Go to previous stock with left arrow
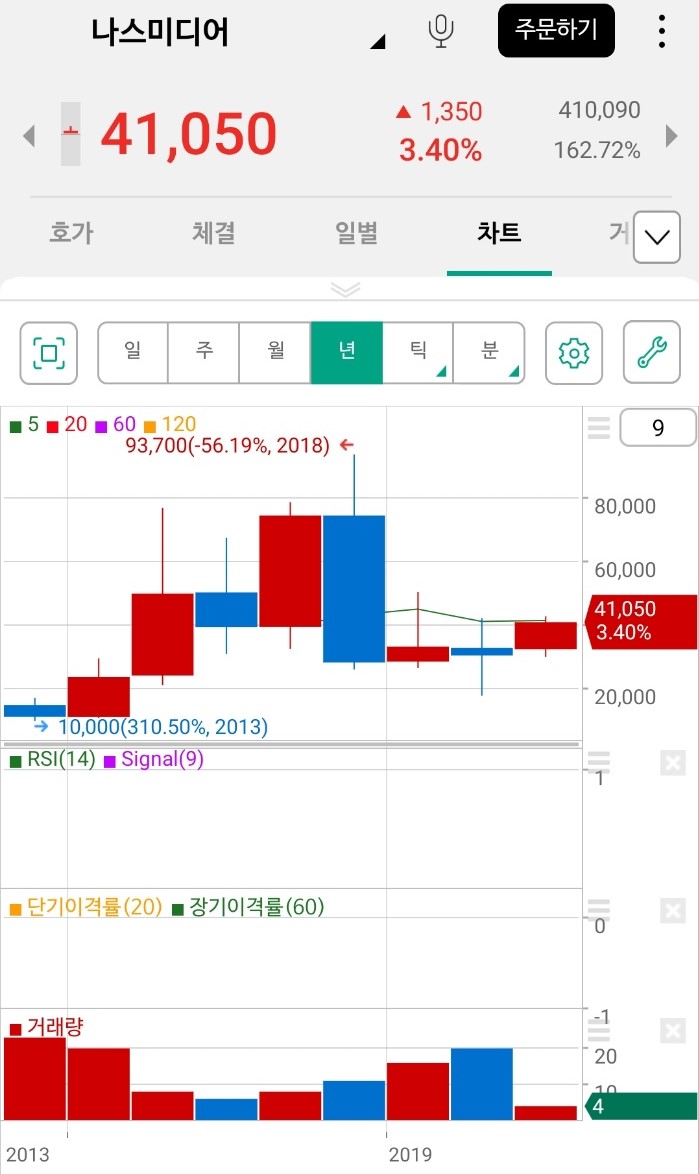Viewport: 699px width, 1174px height. pyautogui.click(x=29, y=136)
